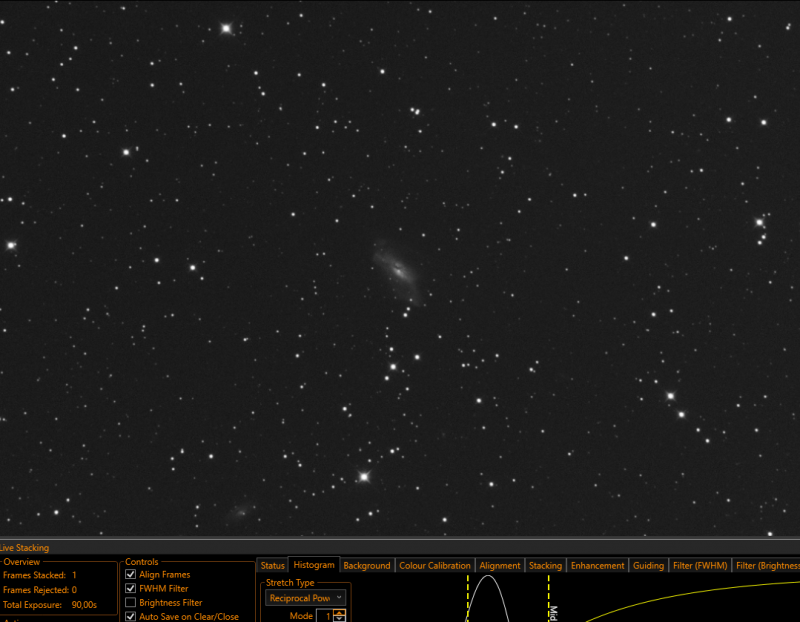The image size is (800, 622).
Task: Click the galaxy in the center of the image
Action: coord(398,270)
